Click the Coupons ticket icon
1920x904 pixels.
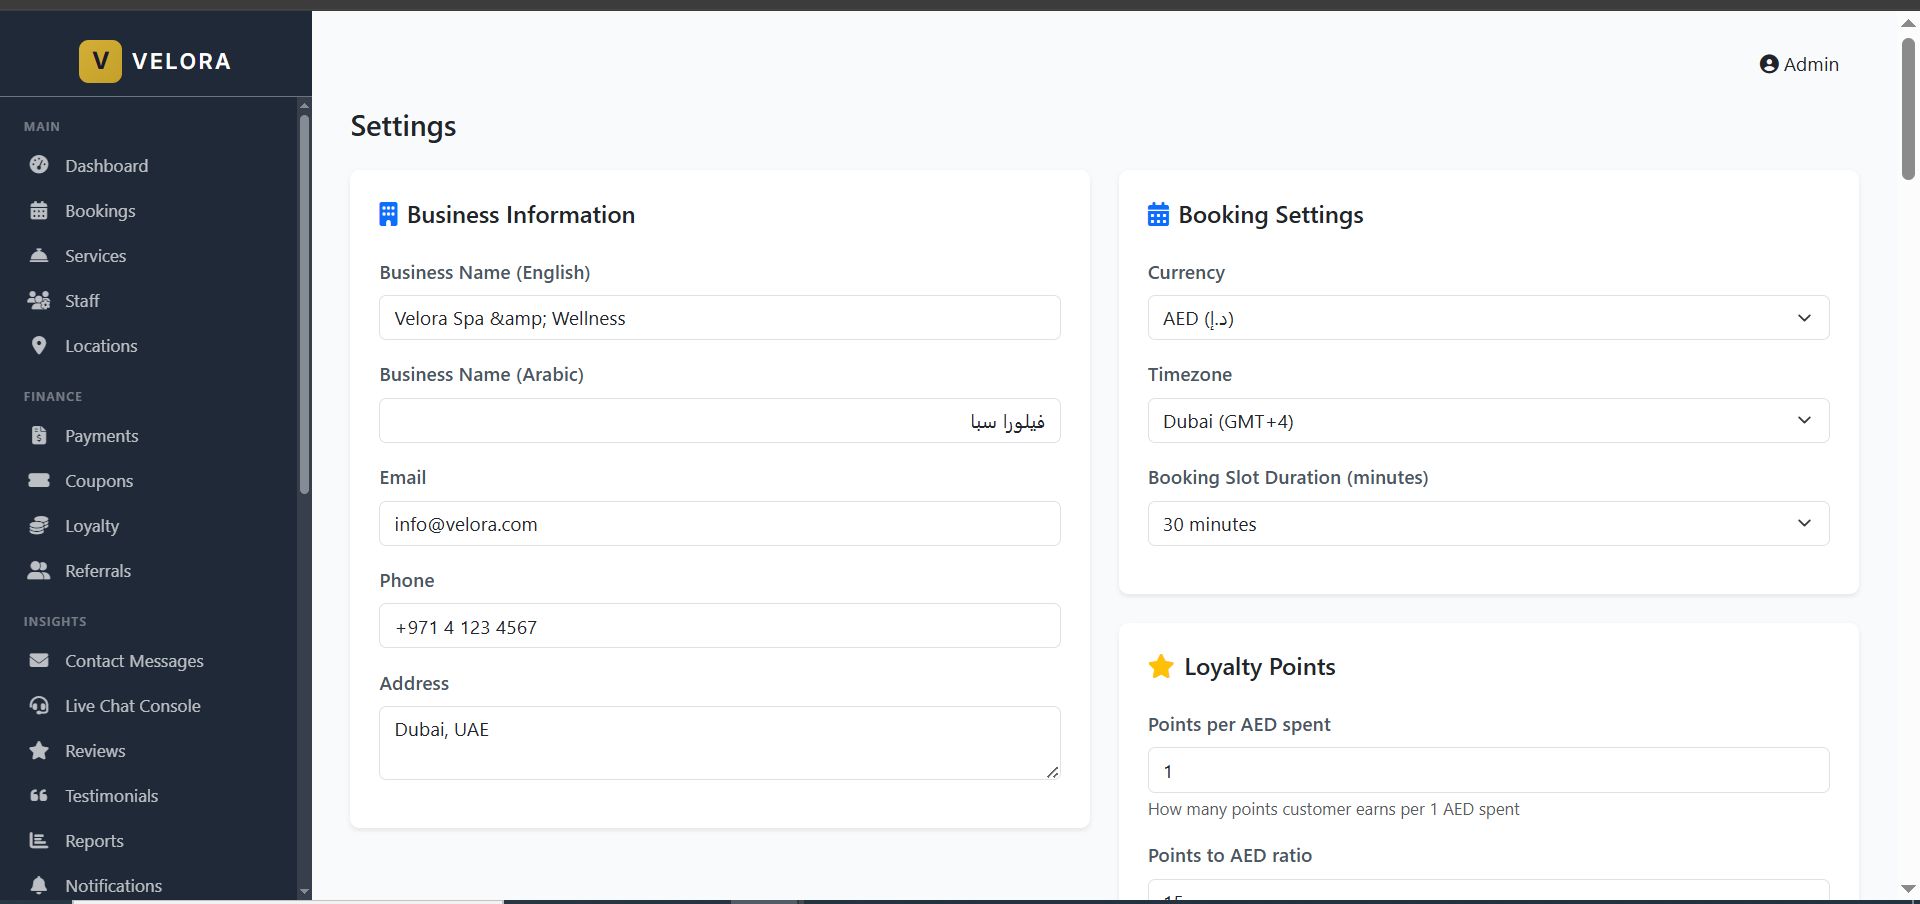pyautogui.click(x=39, y=480)
